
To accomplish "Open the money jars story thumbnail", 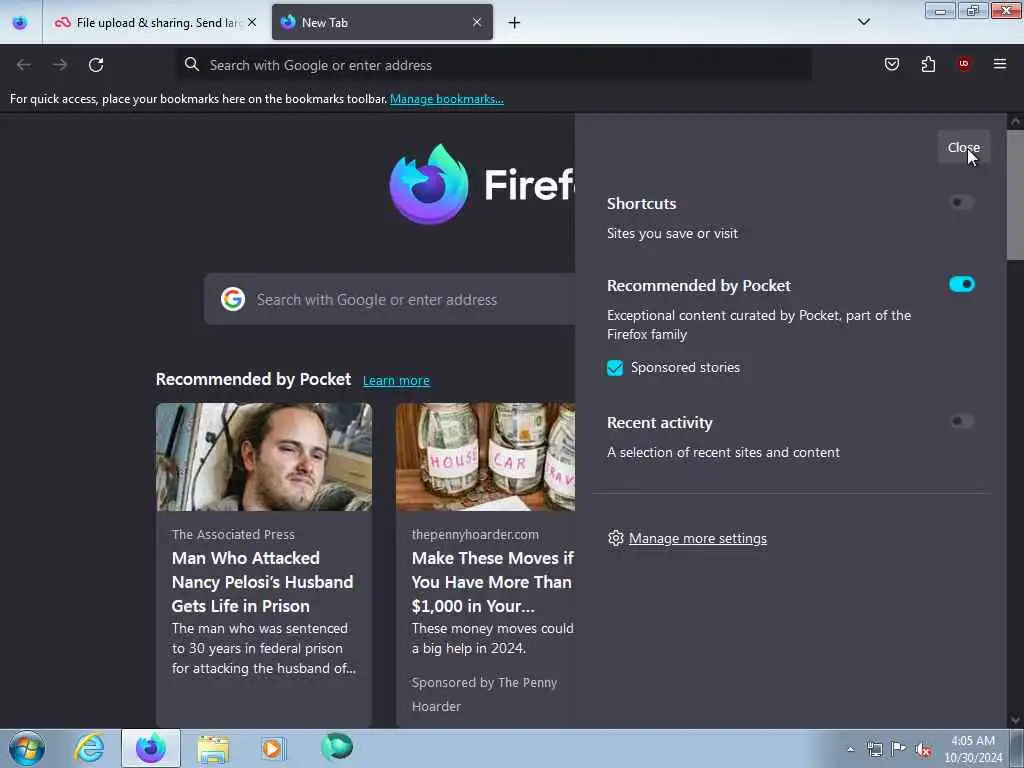I will click(x=485, y=456).
